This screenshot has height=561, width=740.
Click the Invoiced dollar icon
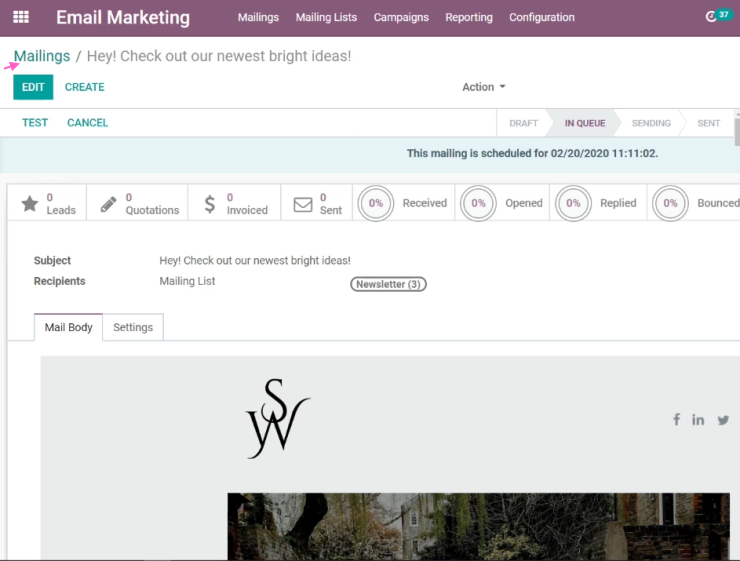click(x=210, y=204)
